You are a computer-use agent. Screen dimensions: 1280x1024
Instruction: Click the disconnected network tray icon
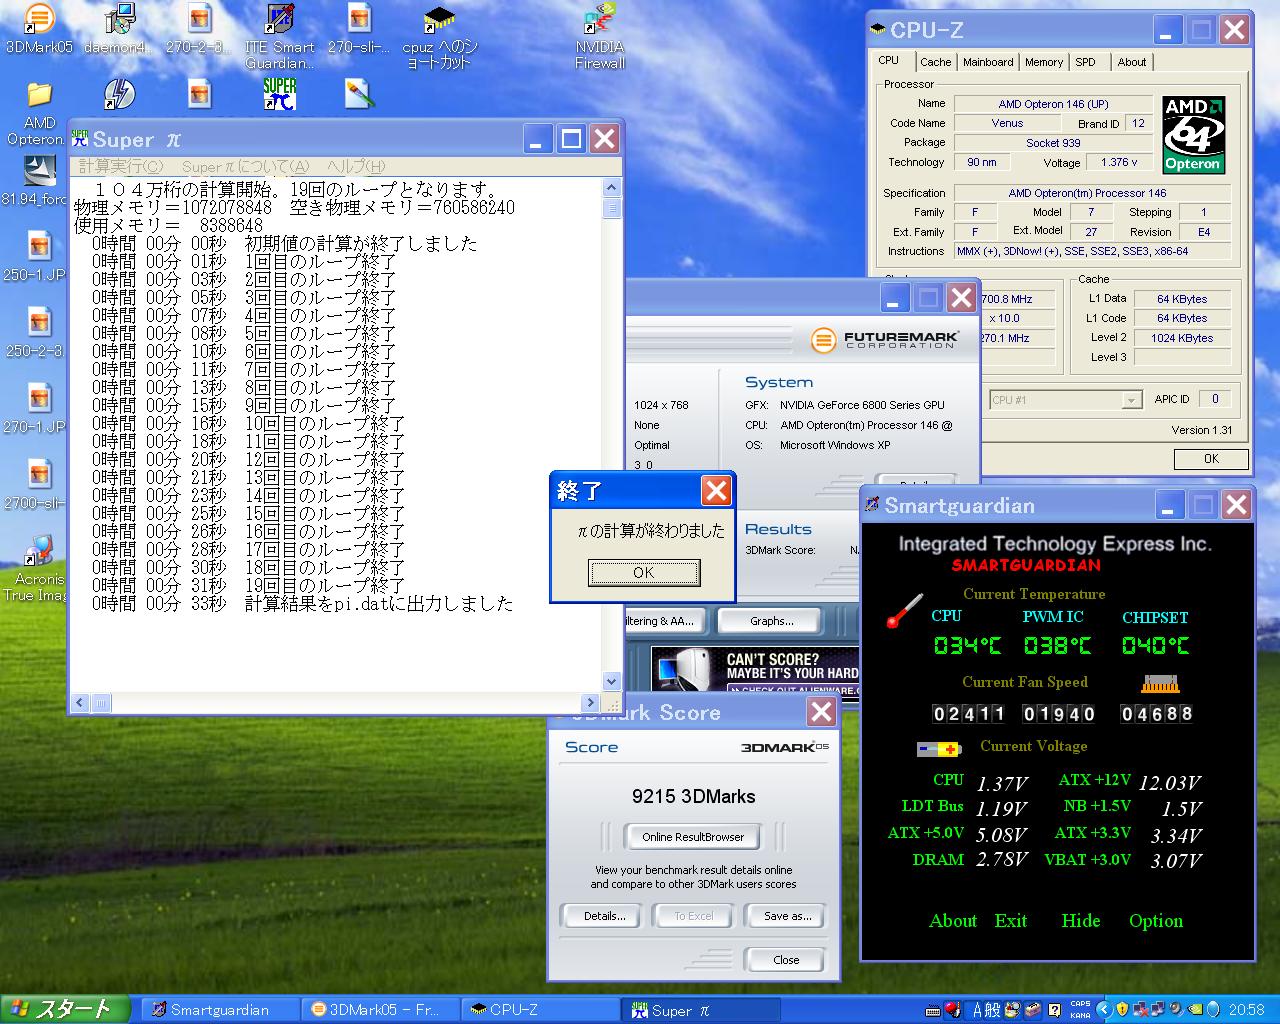click(x=1141, y=1010)
